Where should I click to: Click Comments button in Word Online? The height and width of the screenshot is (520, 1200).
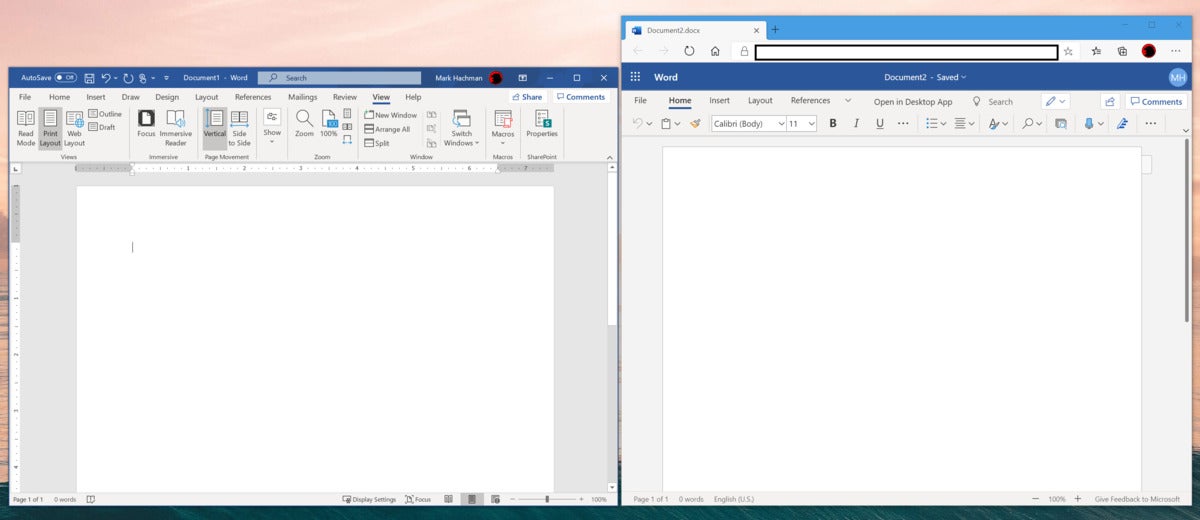[x=1155, y=101]
